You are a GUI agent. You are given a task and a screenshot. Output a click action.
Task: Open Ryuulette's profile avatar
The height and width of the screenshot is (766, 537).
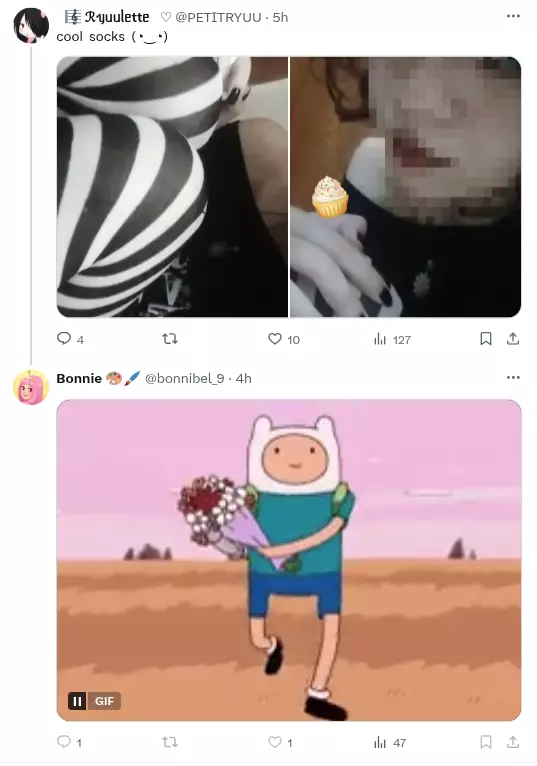[x=31, y=25]
